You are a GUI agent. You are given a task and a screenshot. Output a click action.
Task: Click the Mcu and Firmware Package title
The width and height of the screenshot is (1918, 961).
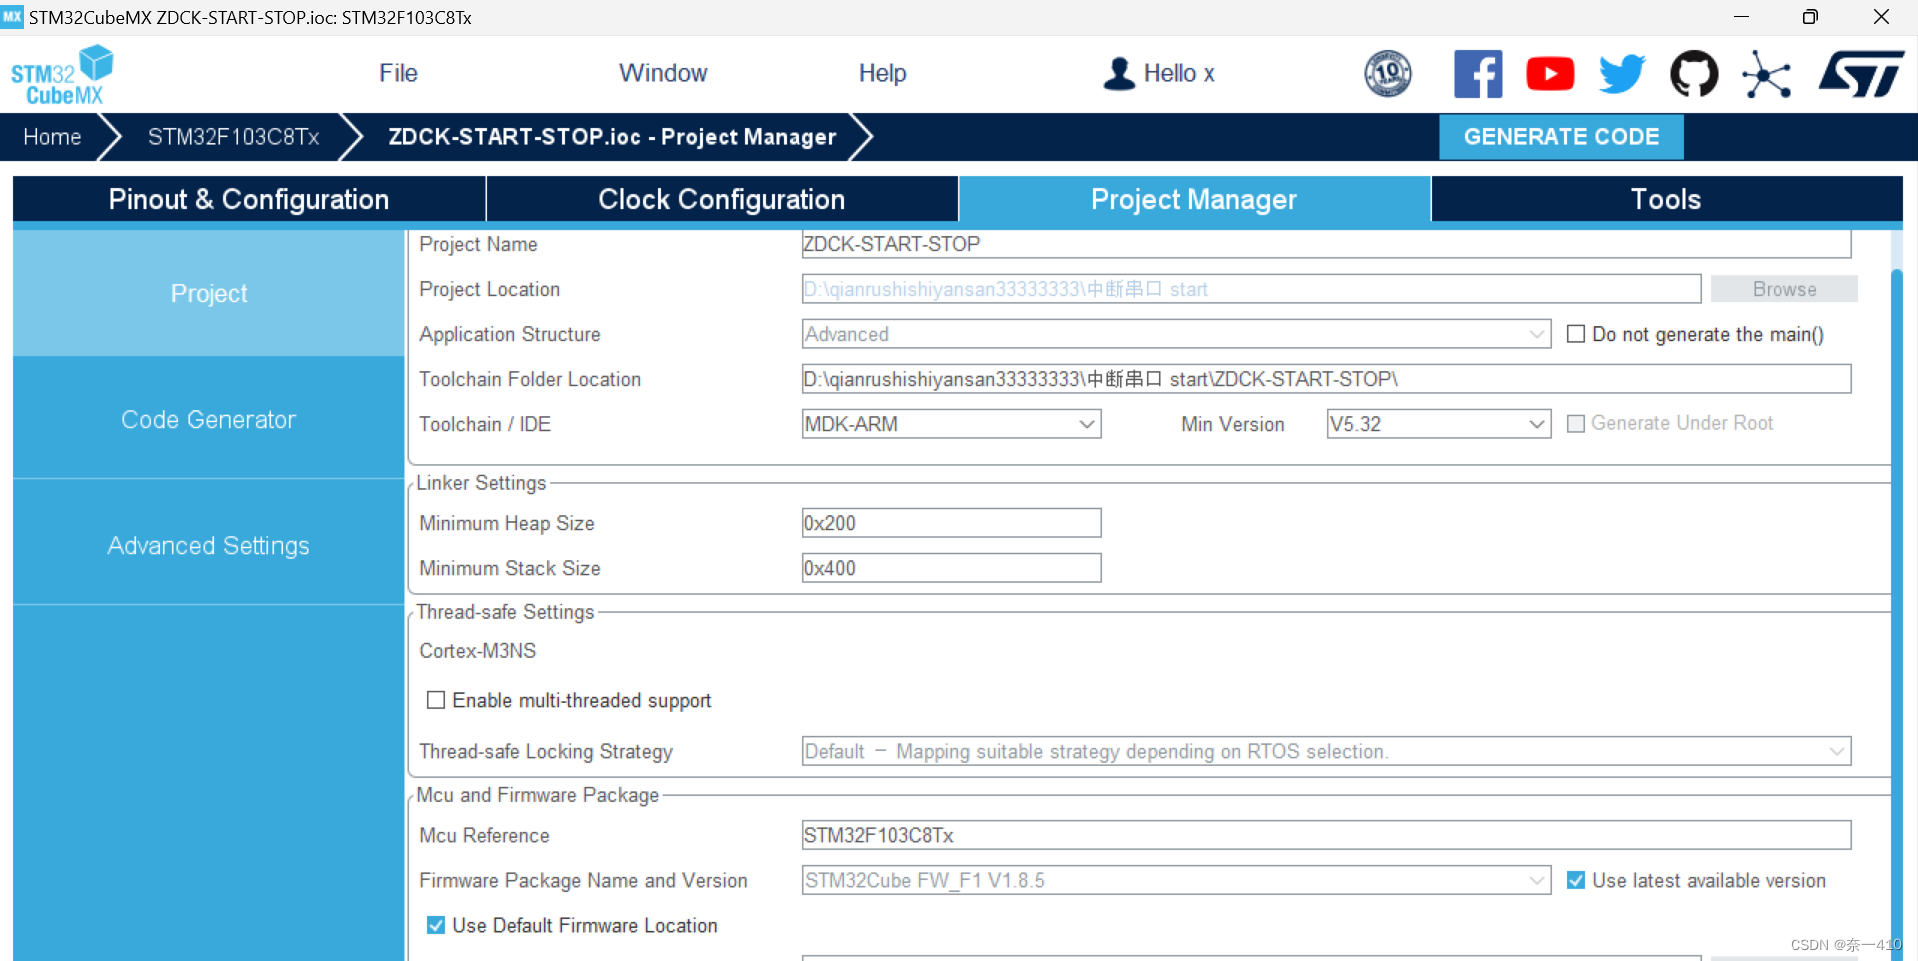point(537,795)
